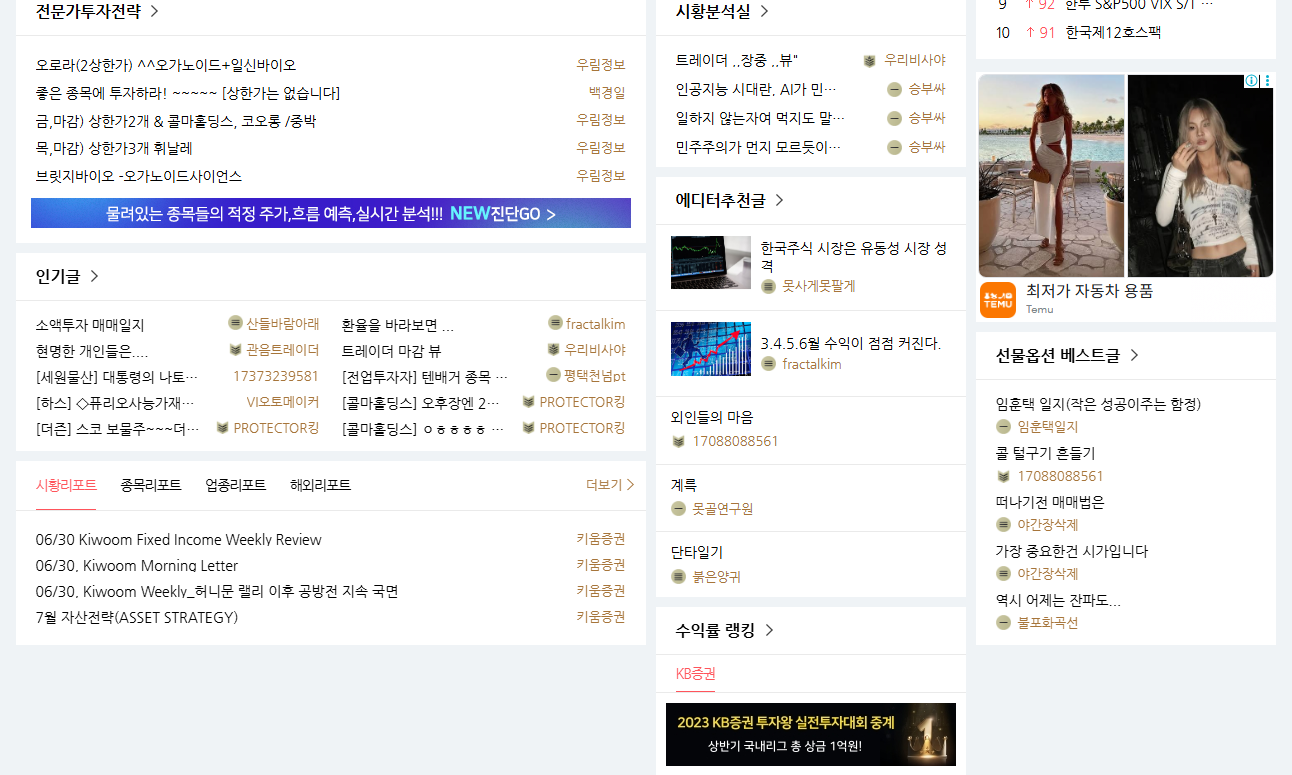The height and width of the screenshot is (775, 1292).
Task: Switch to 종목리포트 tab
Action: [x=151, y=485]
